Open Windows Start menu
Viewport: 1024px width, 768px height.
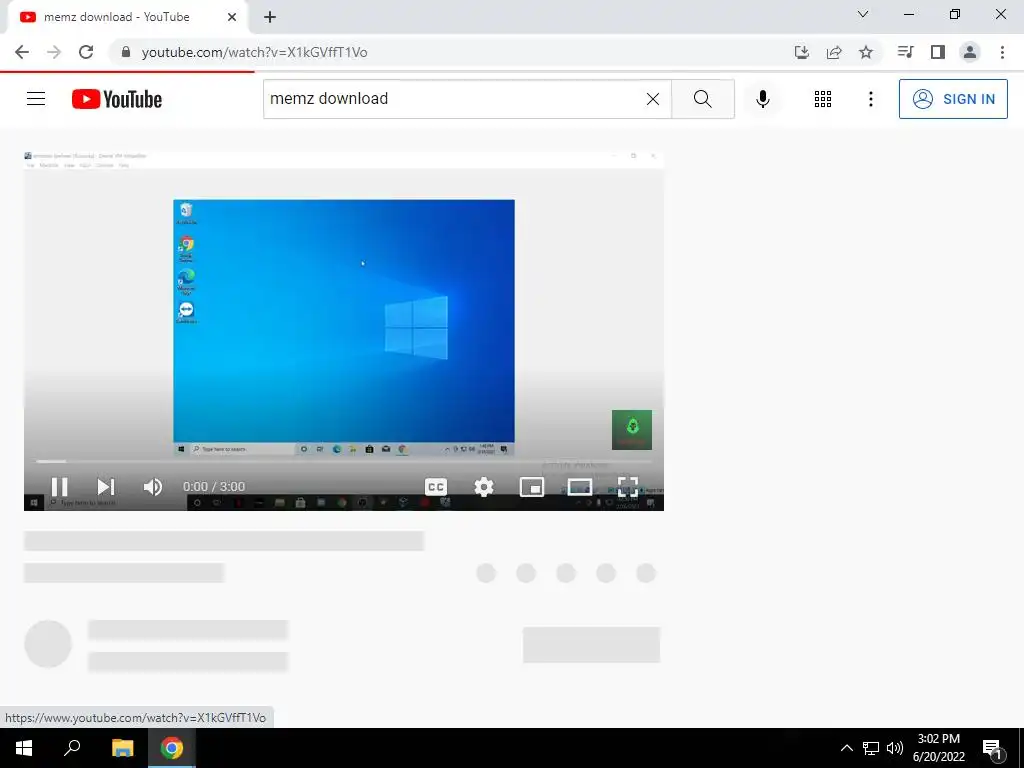(24, 748)
